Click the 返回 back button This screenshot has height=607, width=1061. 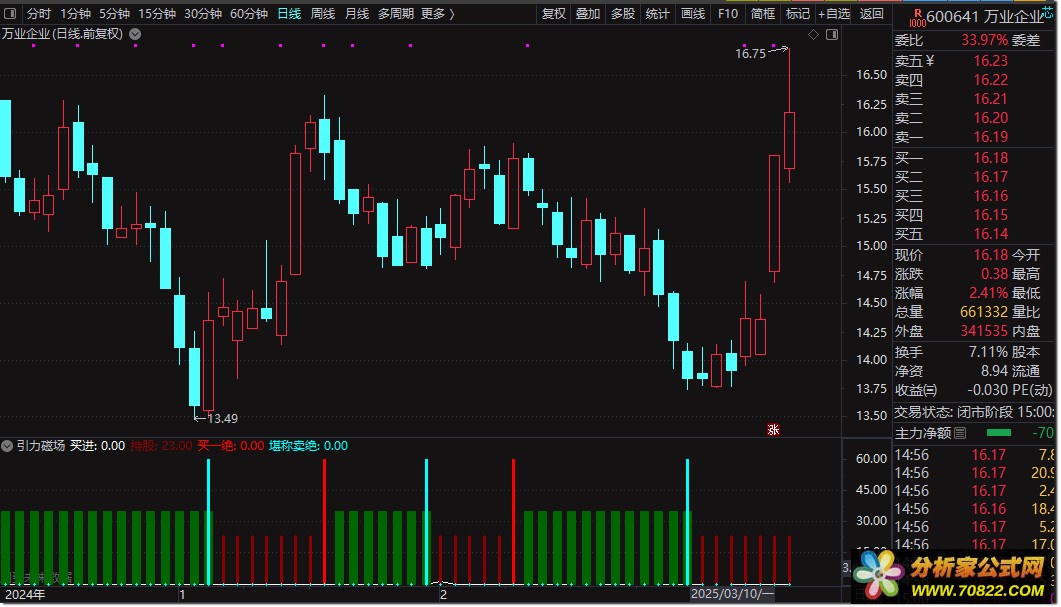872,14
